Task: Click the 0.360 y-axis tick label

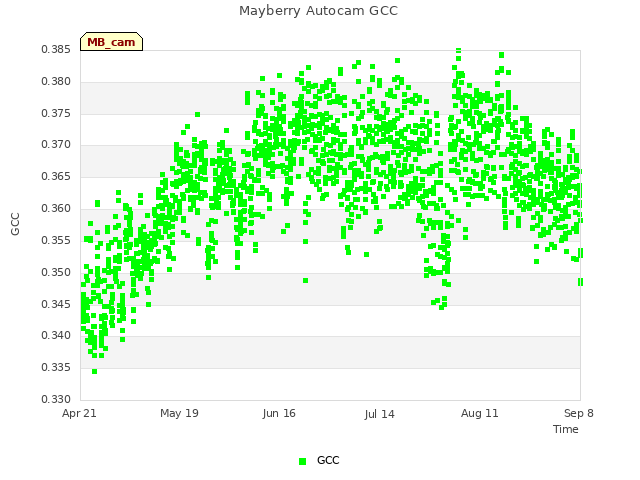Action: [56, 209]
